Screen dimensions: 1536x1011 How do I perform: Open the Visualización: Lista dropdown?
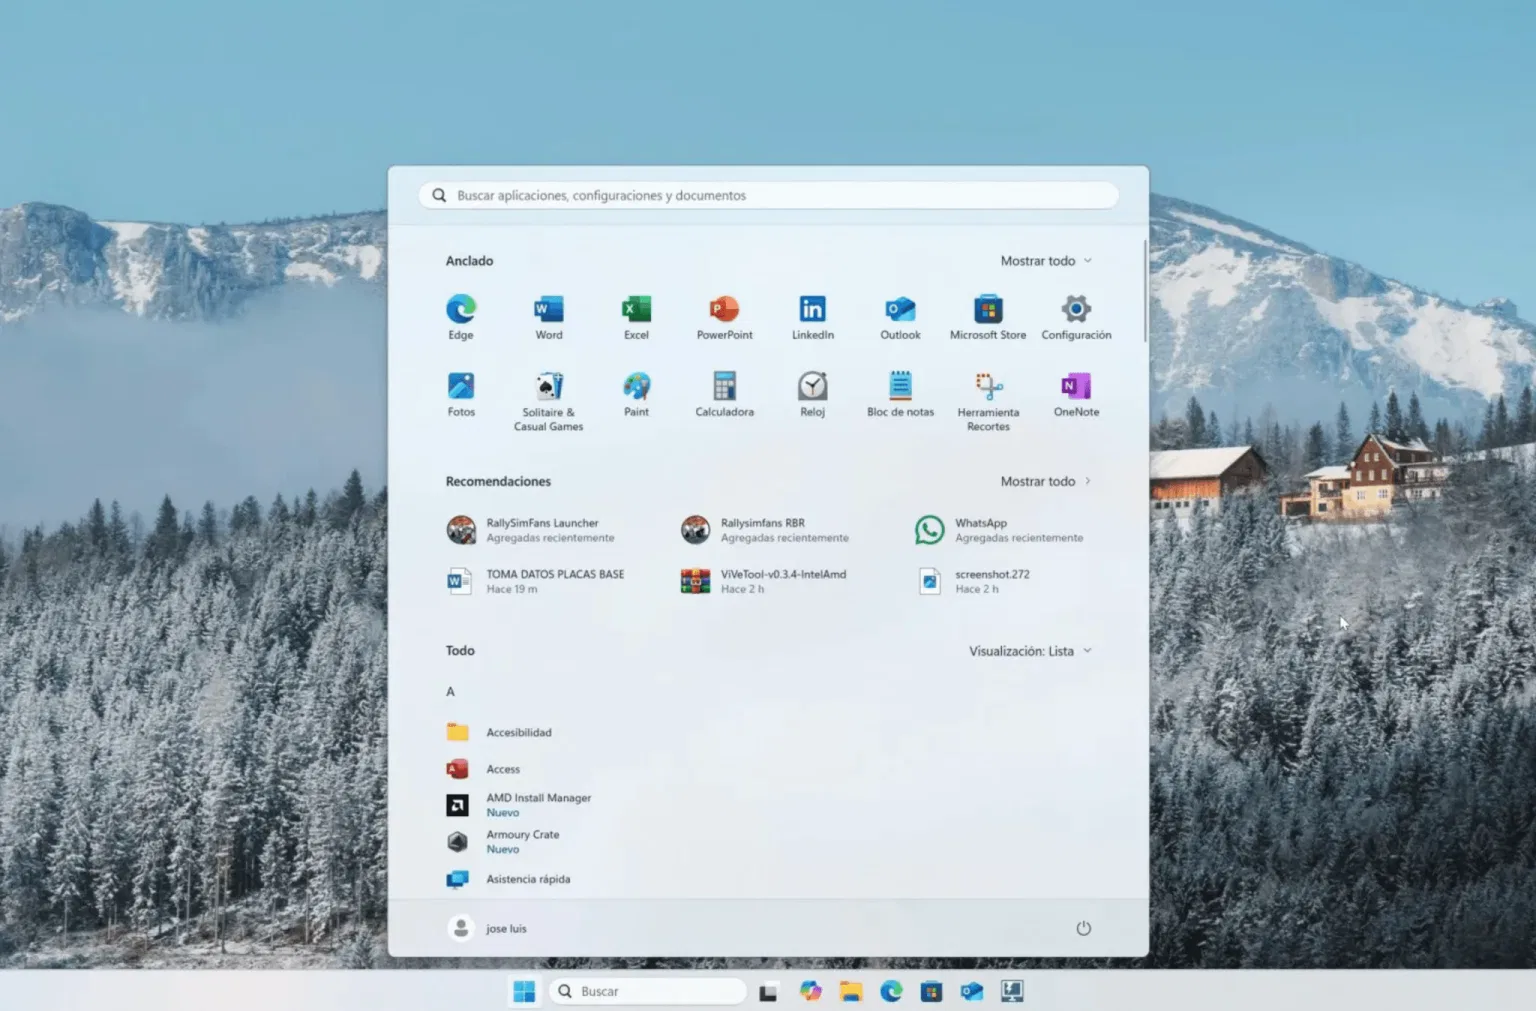pyautogui.click(x=1030, y=651)
